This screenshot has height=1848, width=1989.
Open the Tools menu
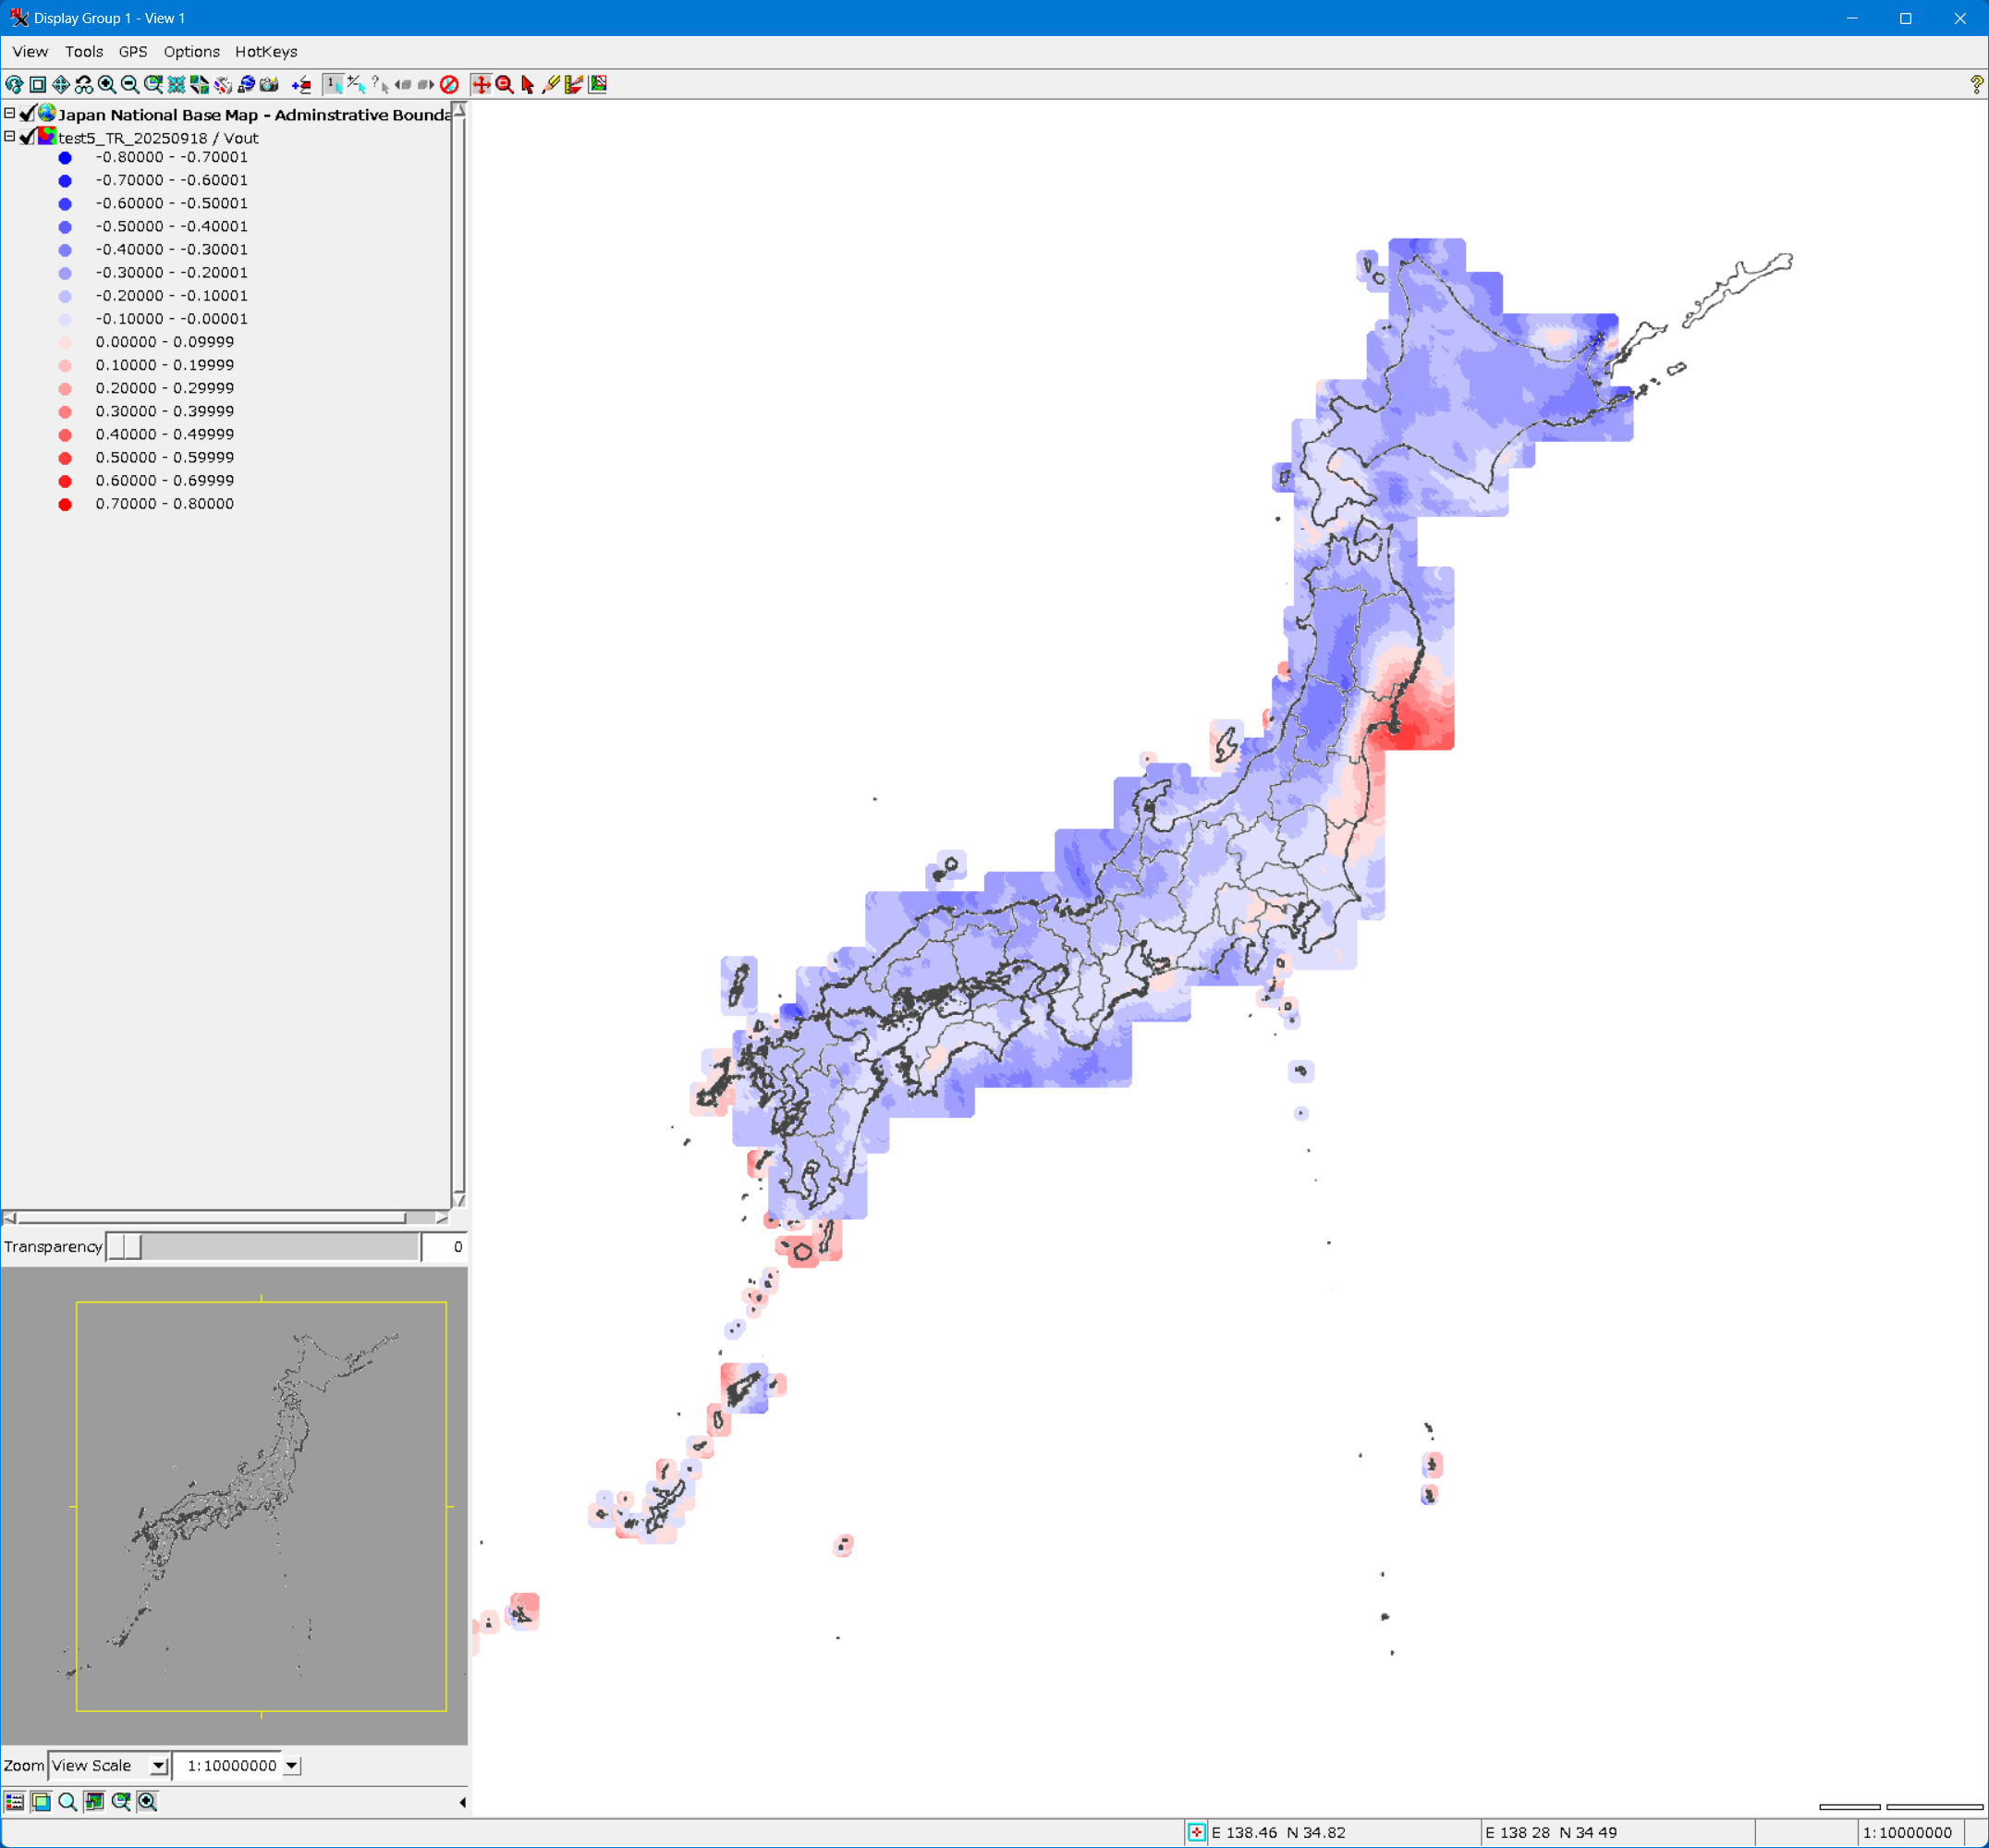click(84, 52)
